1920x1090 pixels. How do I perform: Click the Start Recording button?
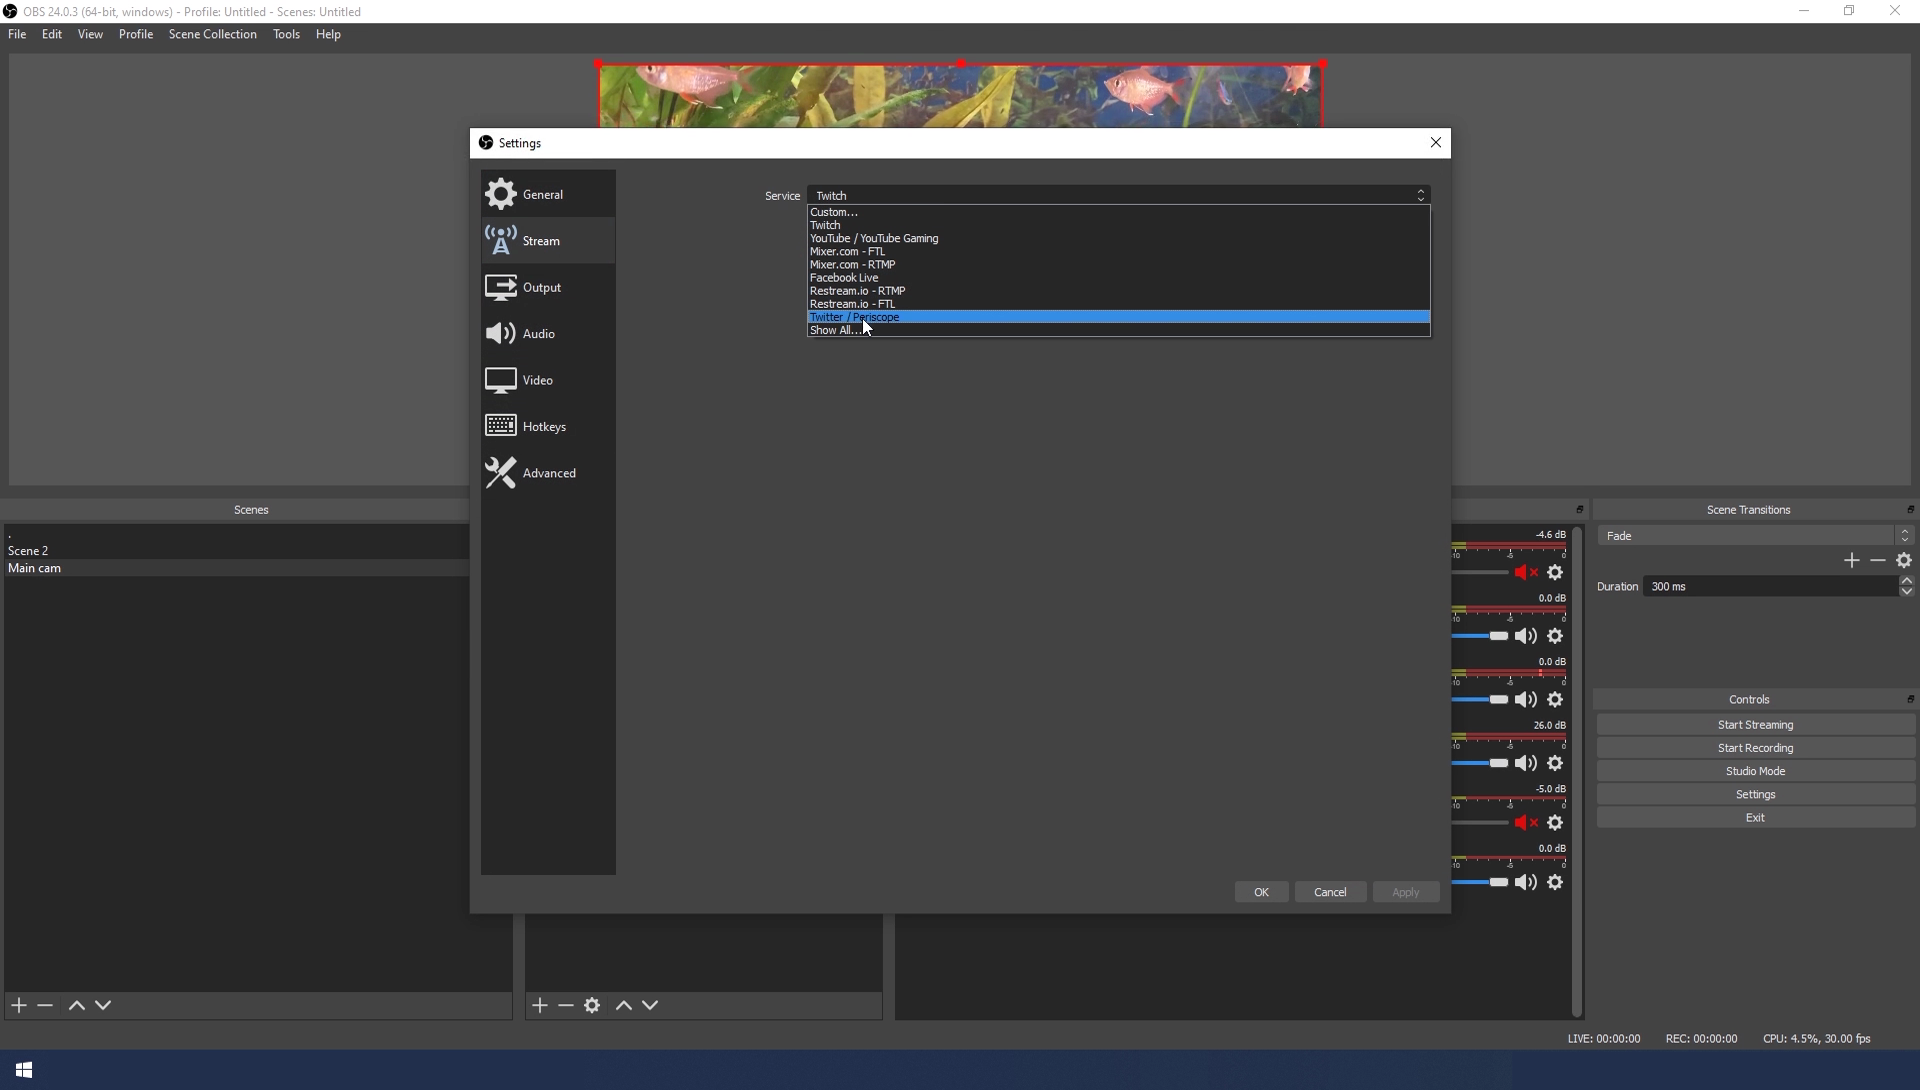1755,748
